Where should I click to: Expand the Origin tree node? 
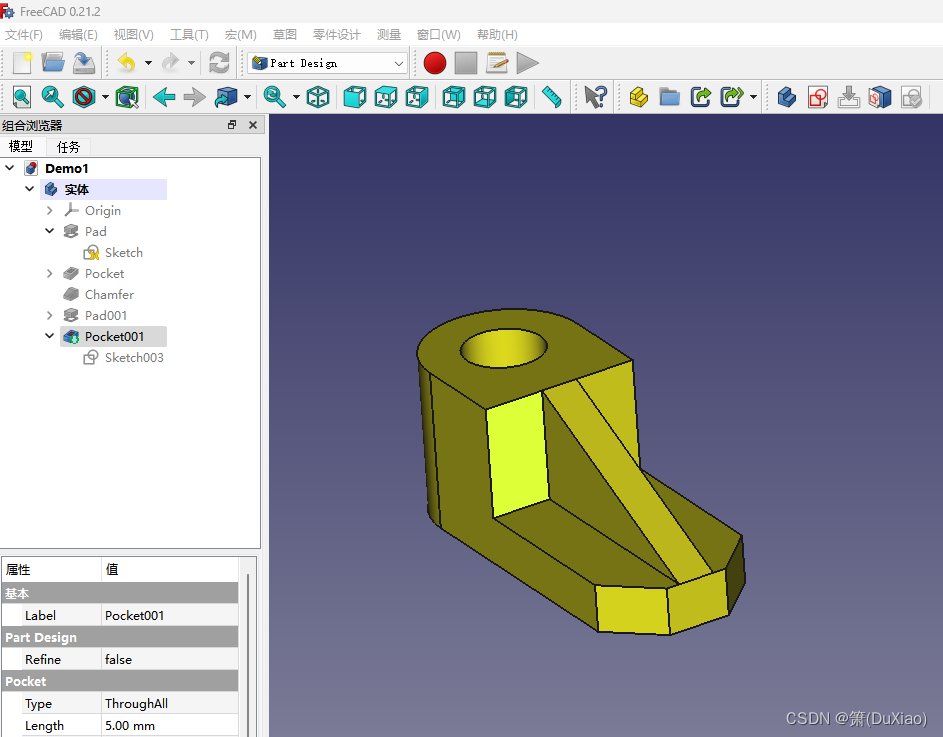pos(49,211)
